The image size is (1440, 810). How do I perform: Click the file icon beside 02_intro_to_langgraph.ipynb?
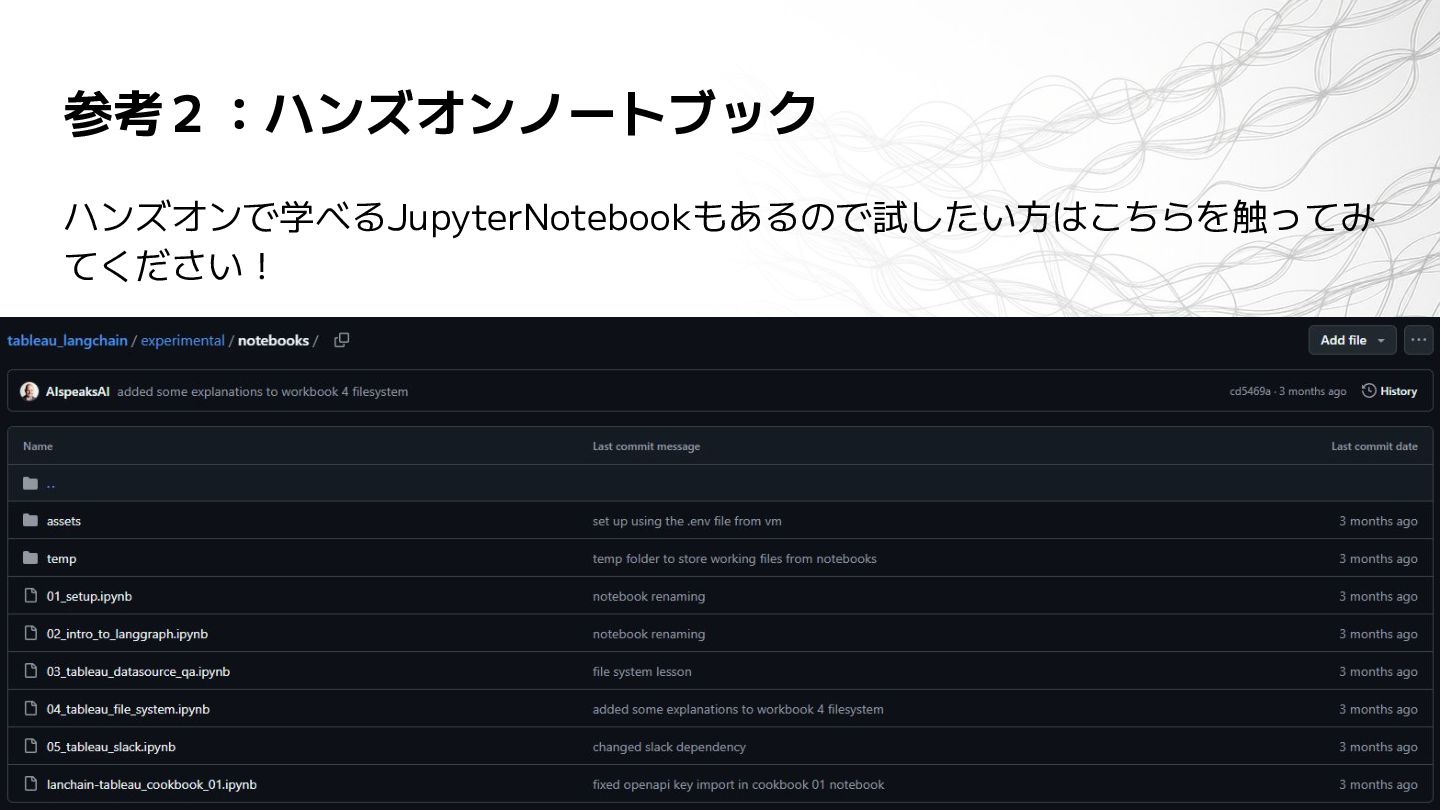pos(30,634)
